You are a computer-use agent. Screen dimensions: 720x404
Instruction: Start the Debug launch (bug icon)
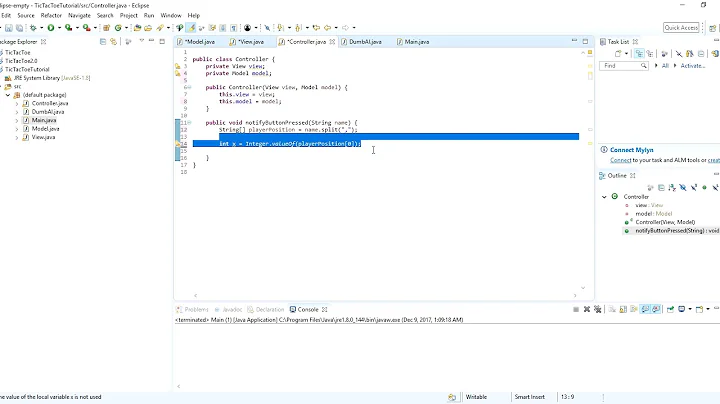click(33, 28)
